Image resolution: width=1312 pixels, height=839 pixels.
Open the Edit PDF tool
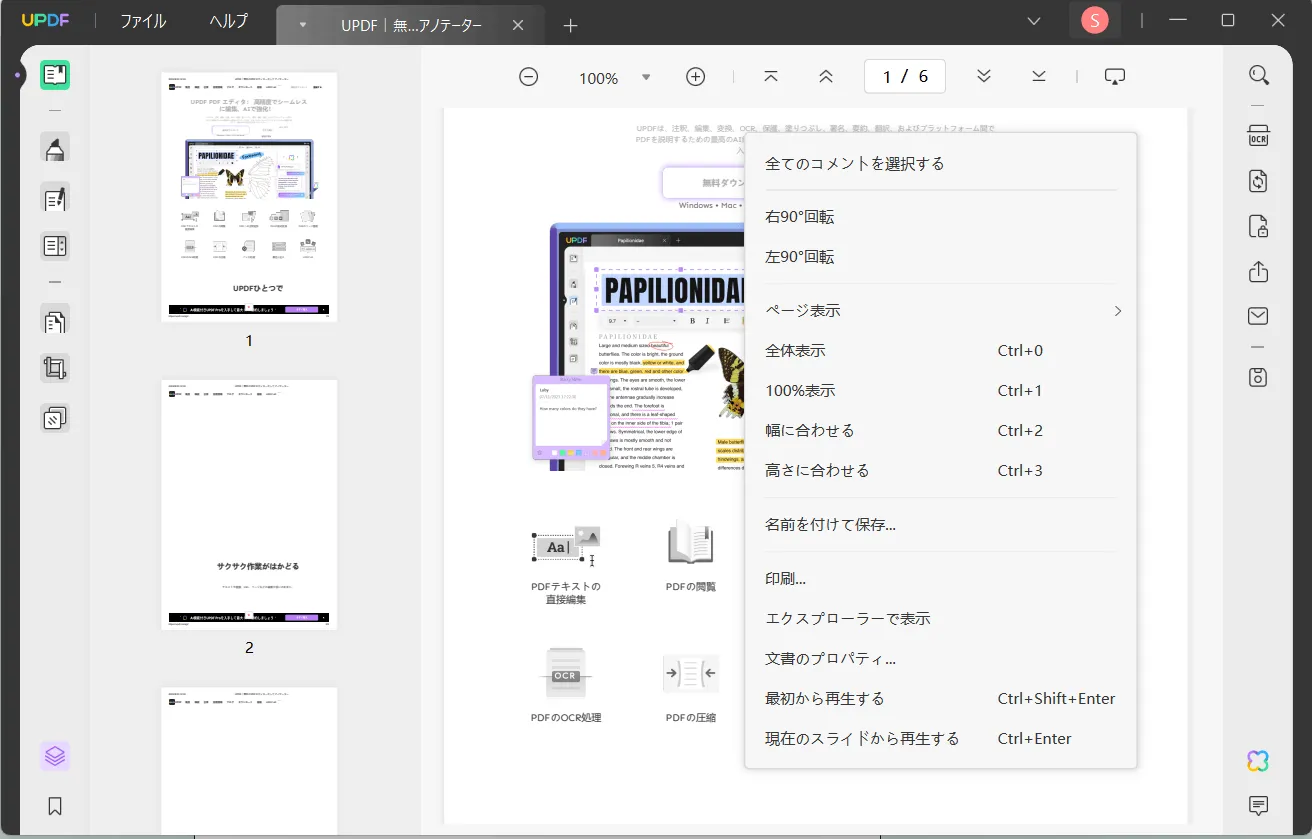pos(55,198)
